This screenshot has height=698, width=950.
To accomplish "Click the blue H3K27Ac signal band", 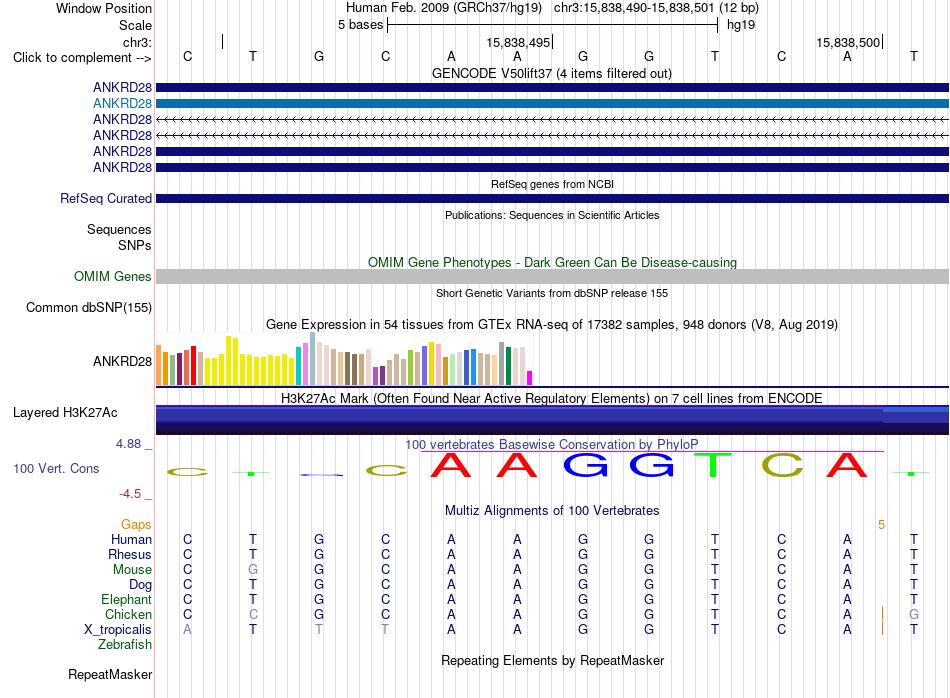I will 552,420.
